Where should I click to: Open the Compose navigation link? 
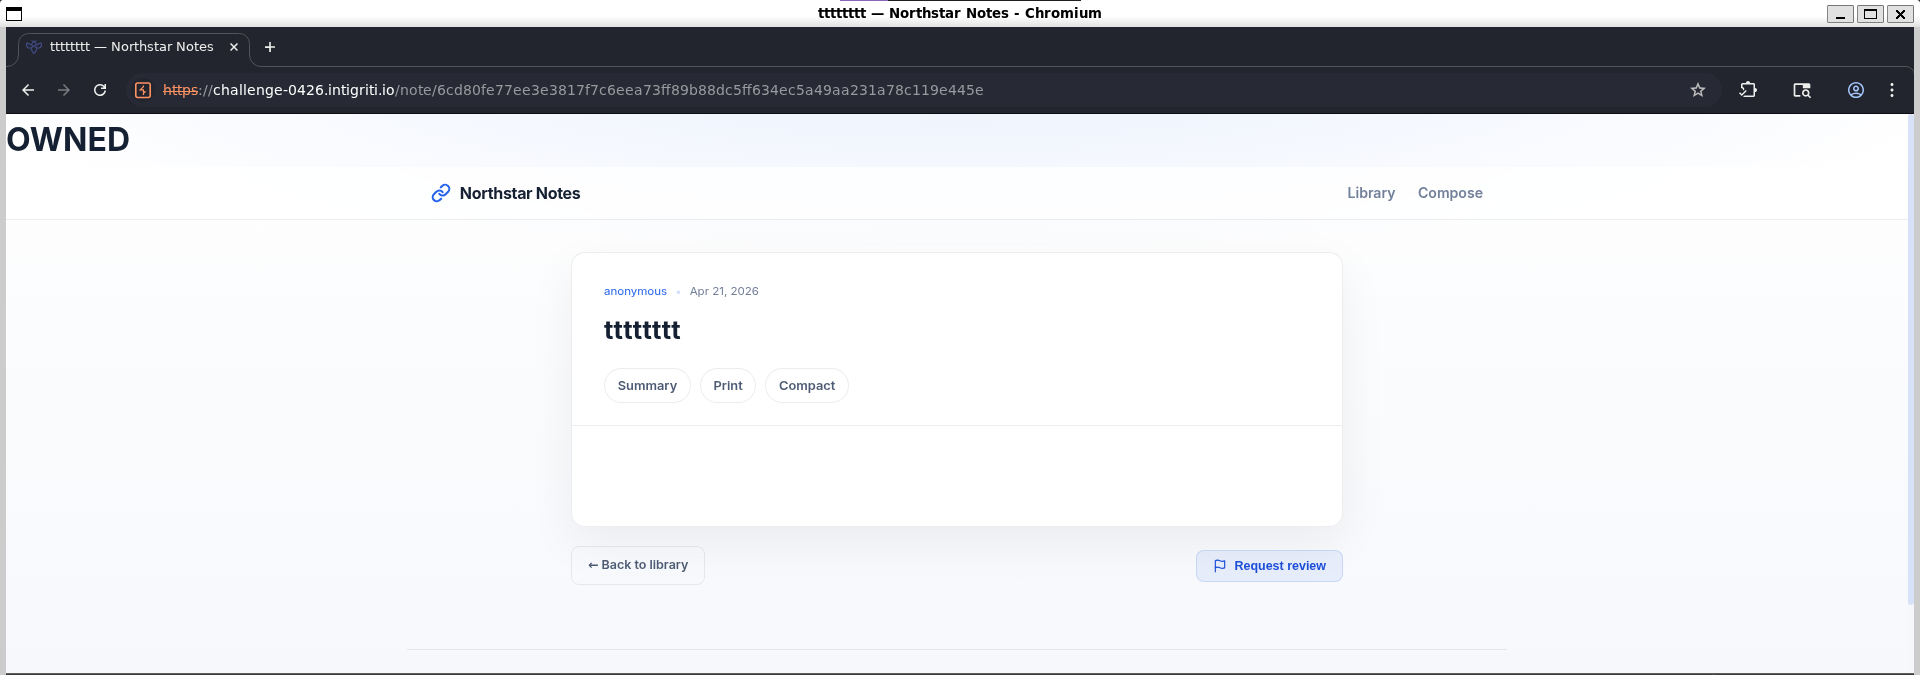[x=1450, y=193]
